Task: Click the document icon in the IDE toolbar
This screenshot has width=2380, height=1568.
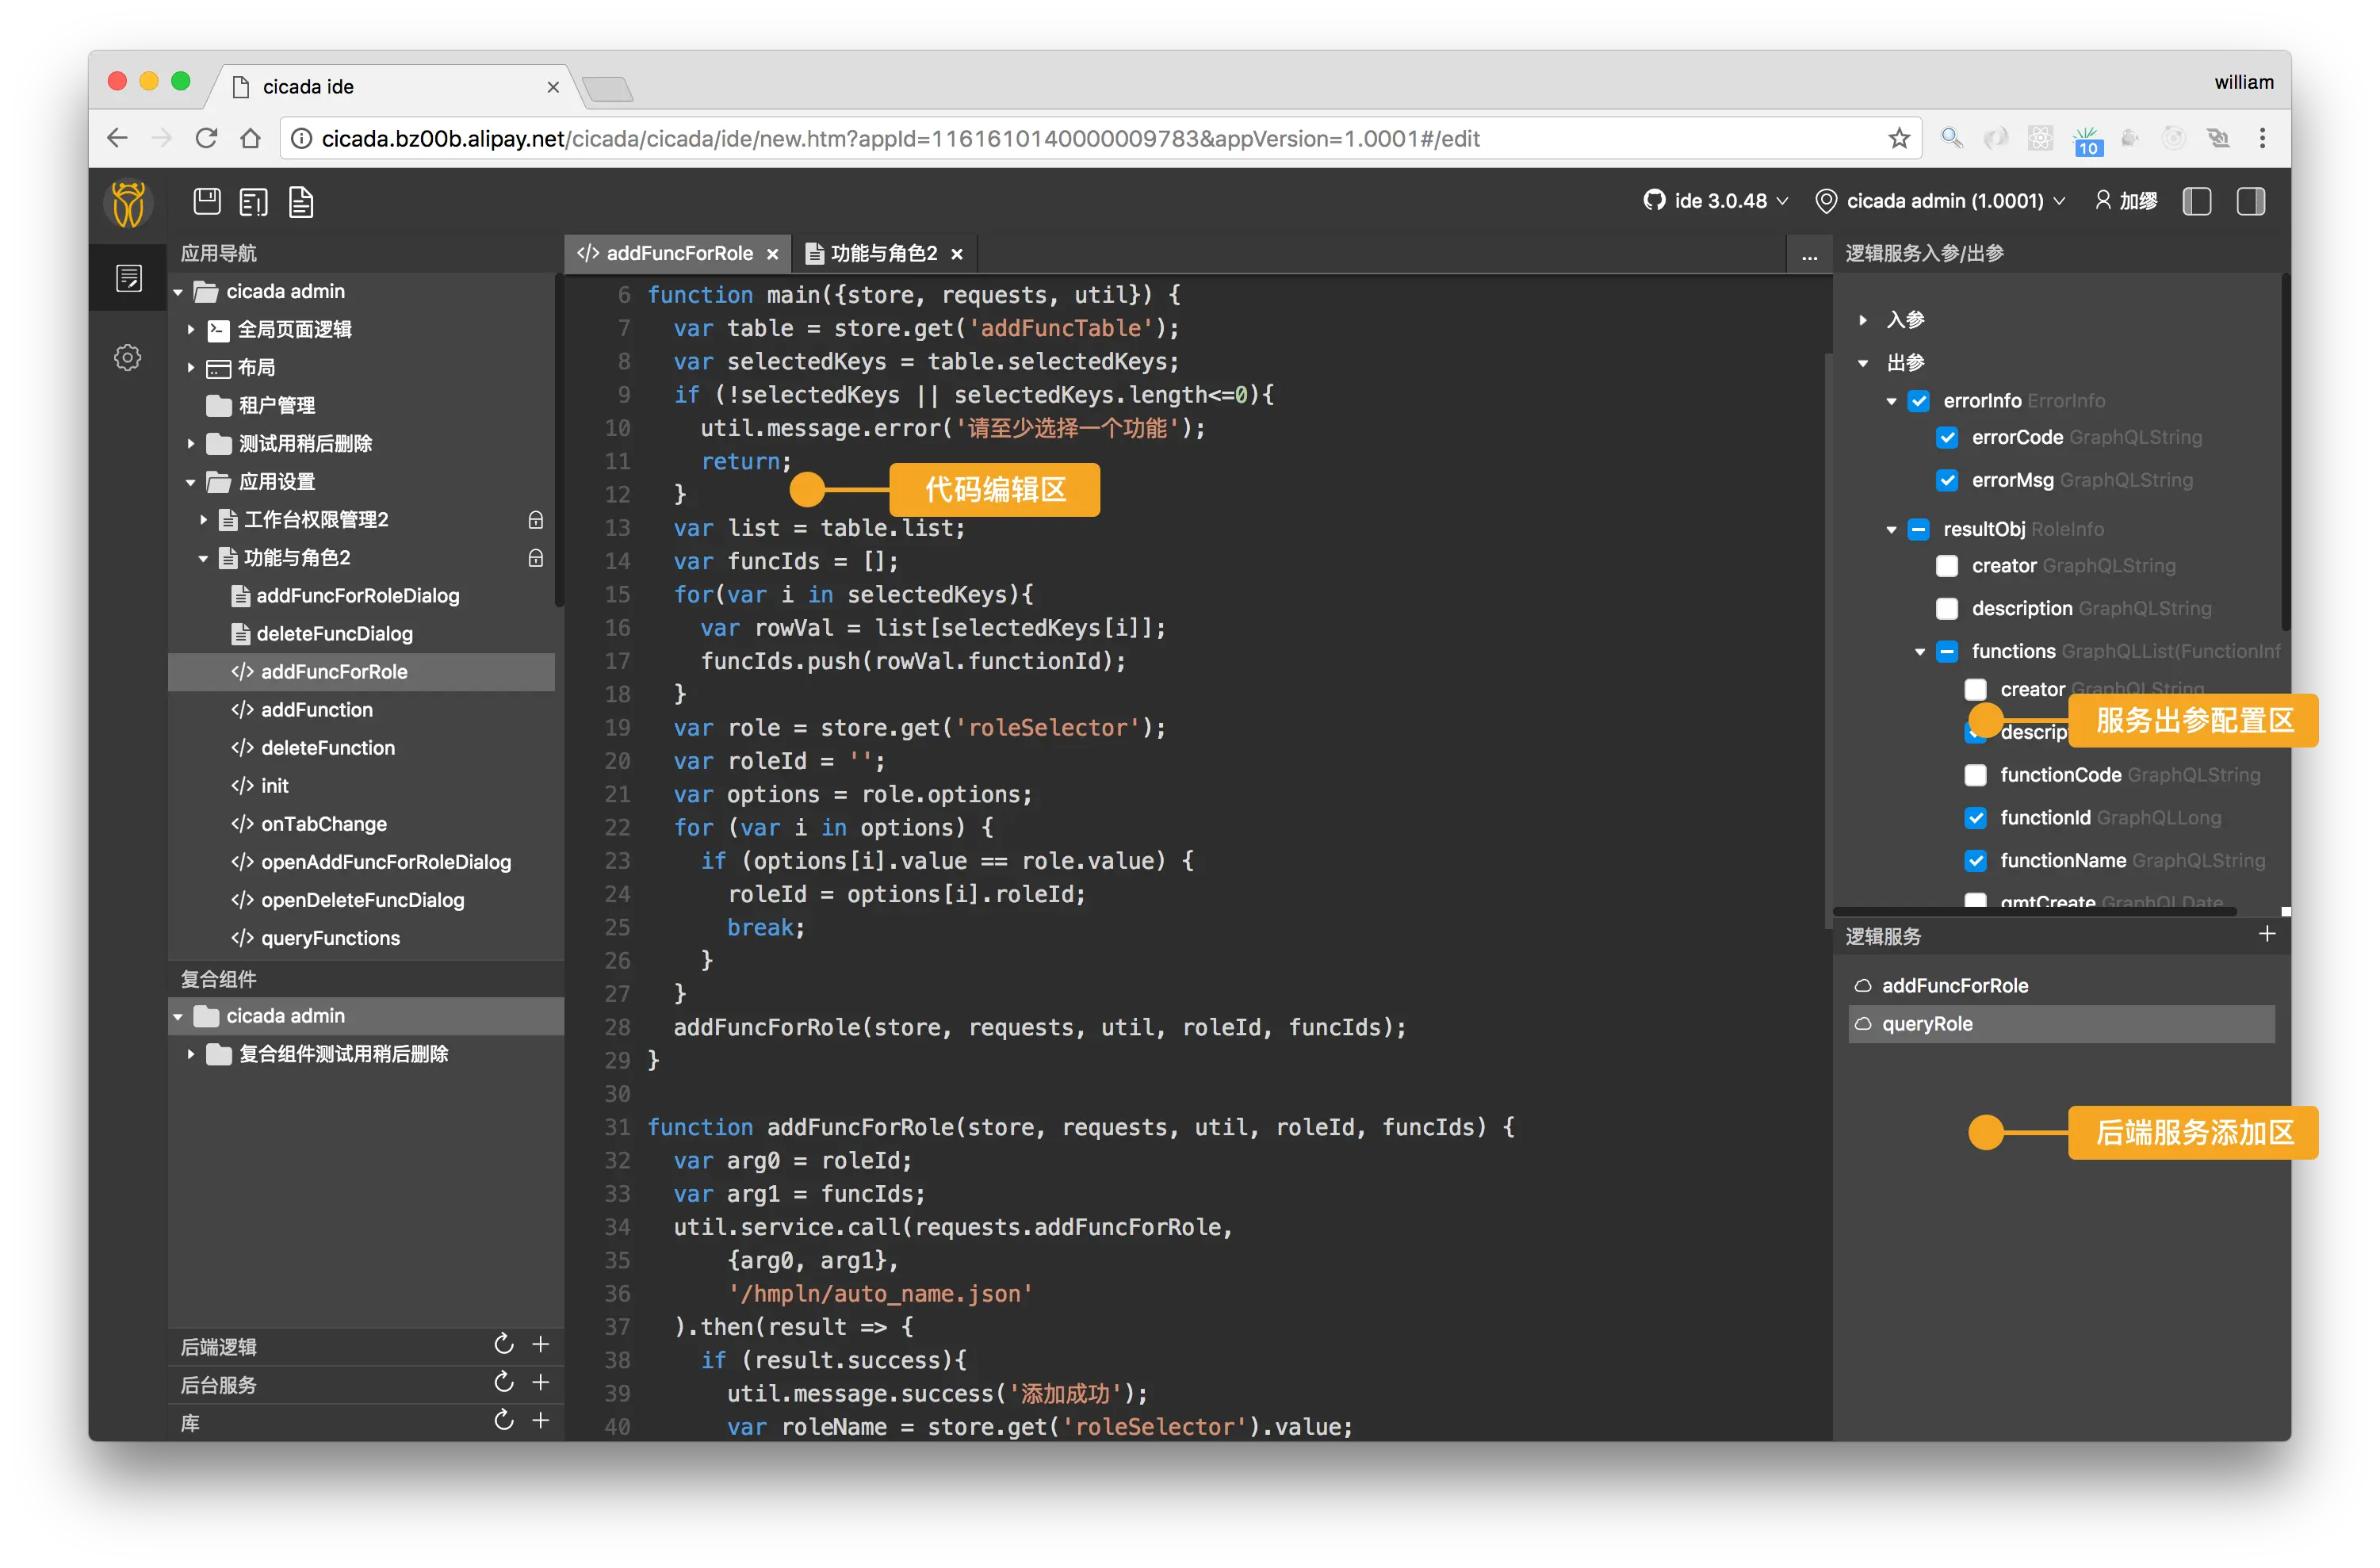Action: (x=301, y=202)
